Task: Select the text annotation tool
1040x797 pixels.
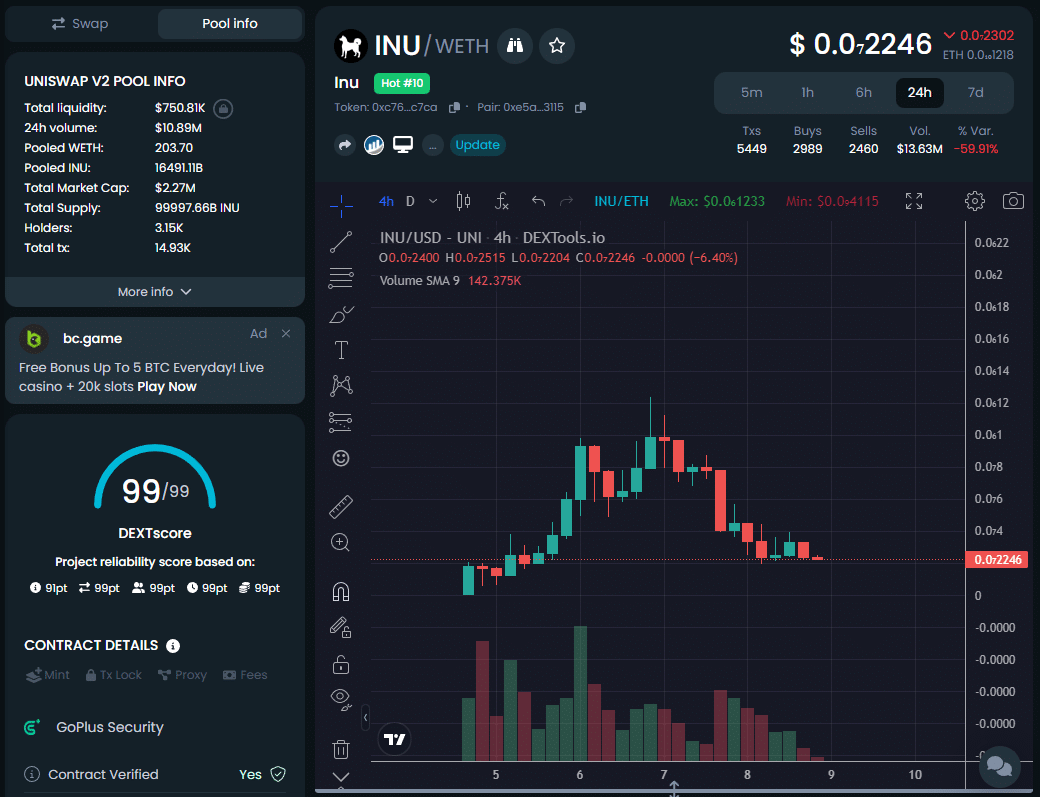Action: pyautogui.click(x=341, y=350)
